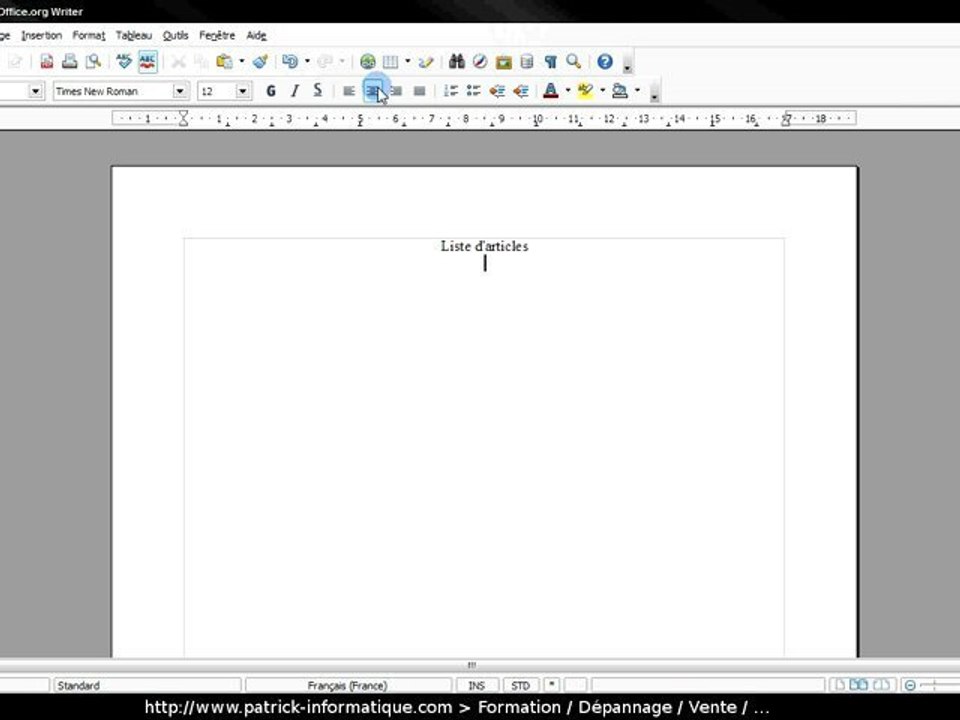Open the Navigator compass icon

480,61
